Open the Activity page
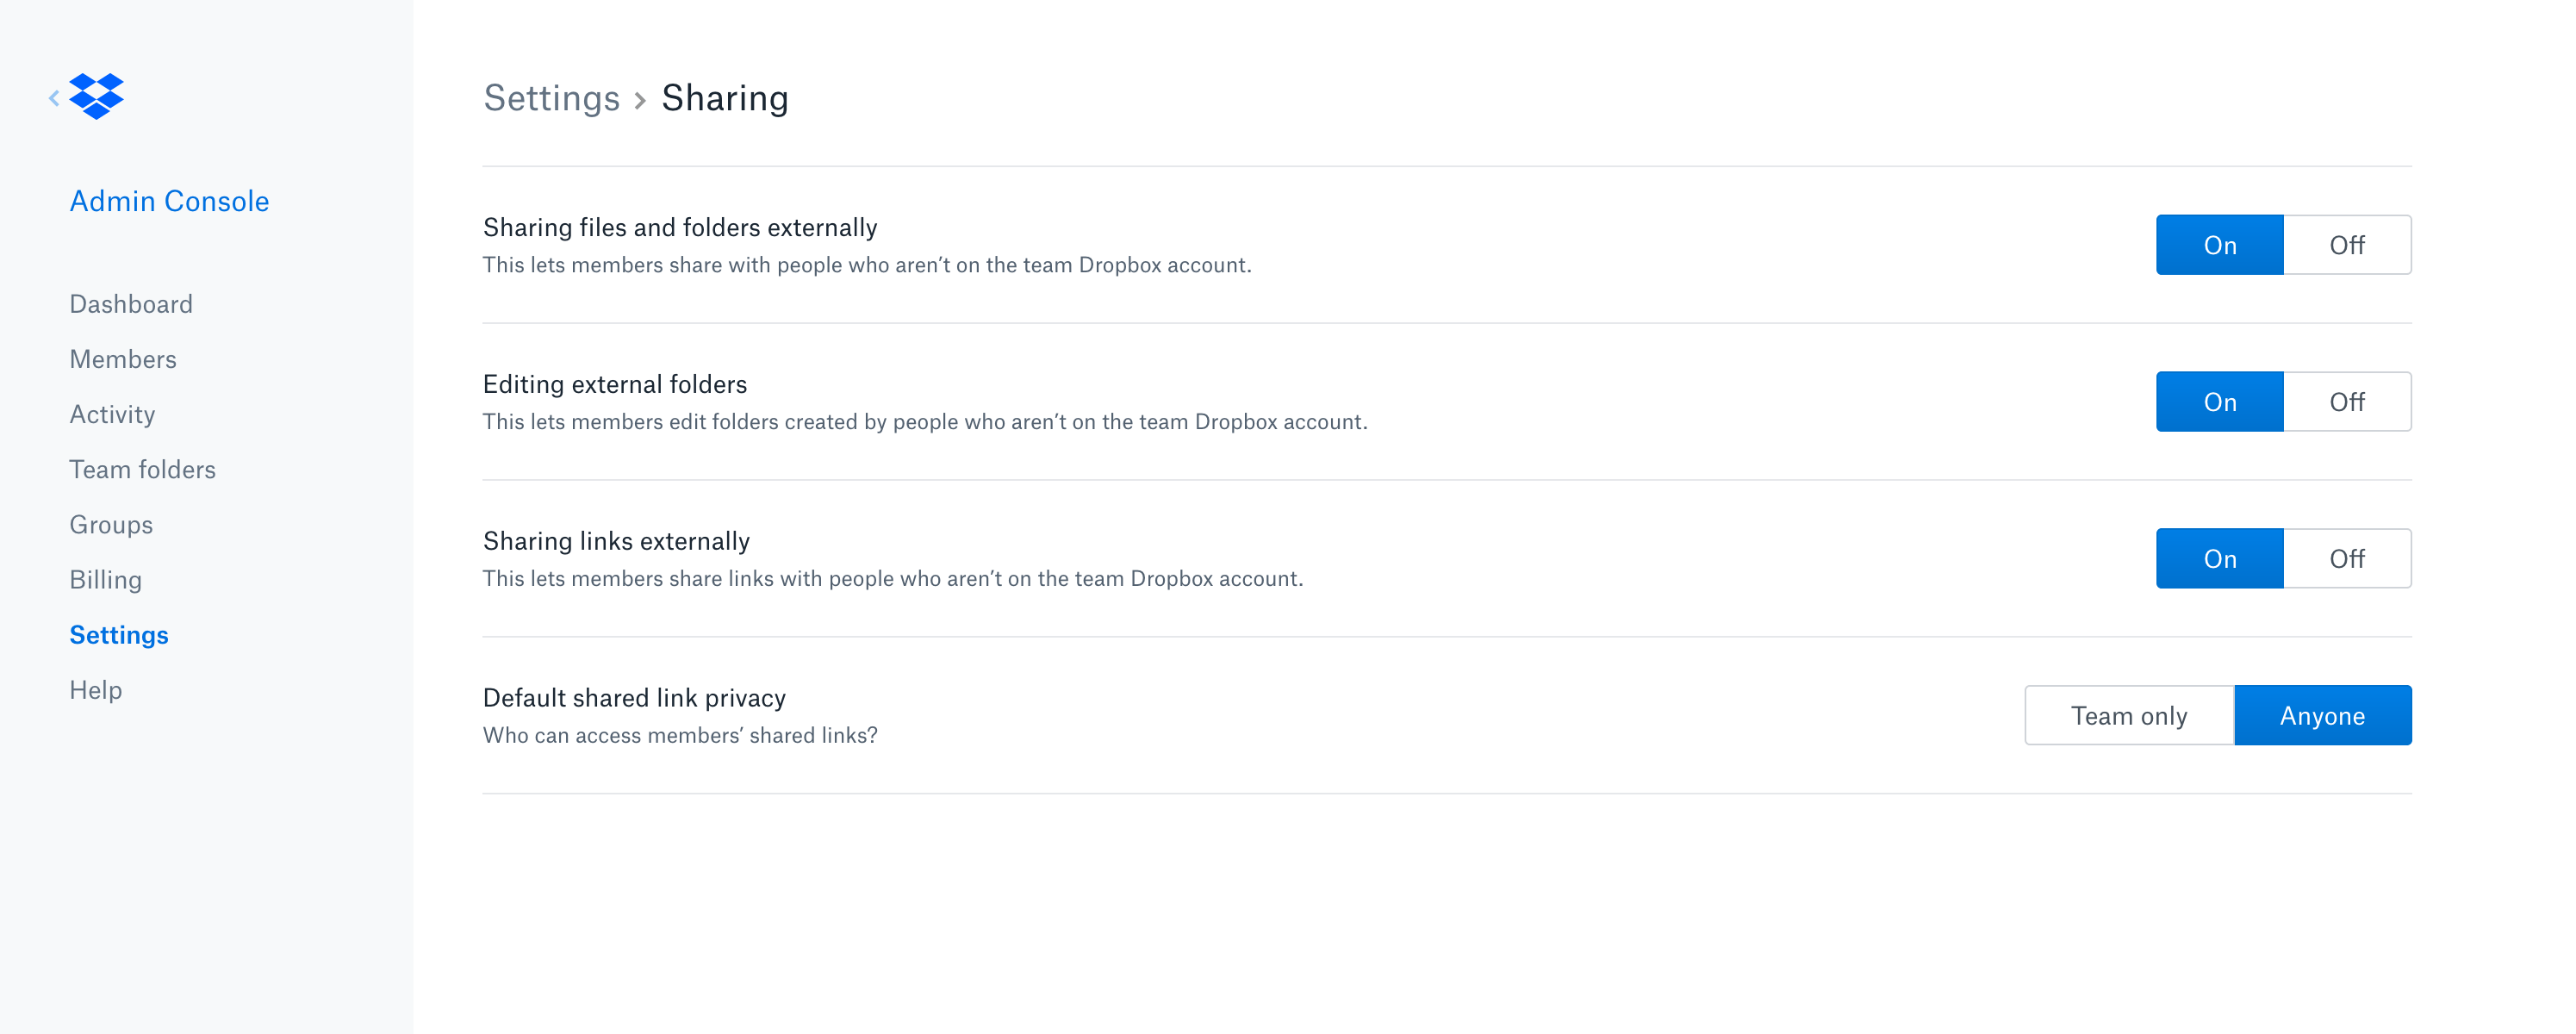Image resolution: width=2576 pixels, height=1034 pixels. (x=112, y=414)
